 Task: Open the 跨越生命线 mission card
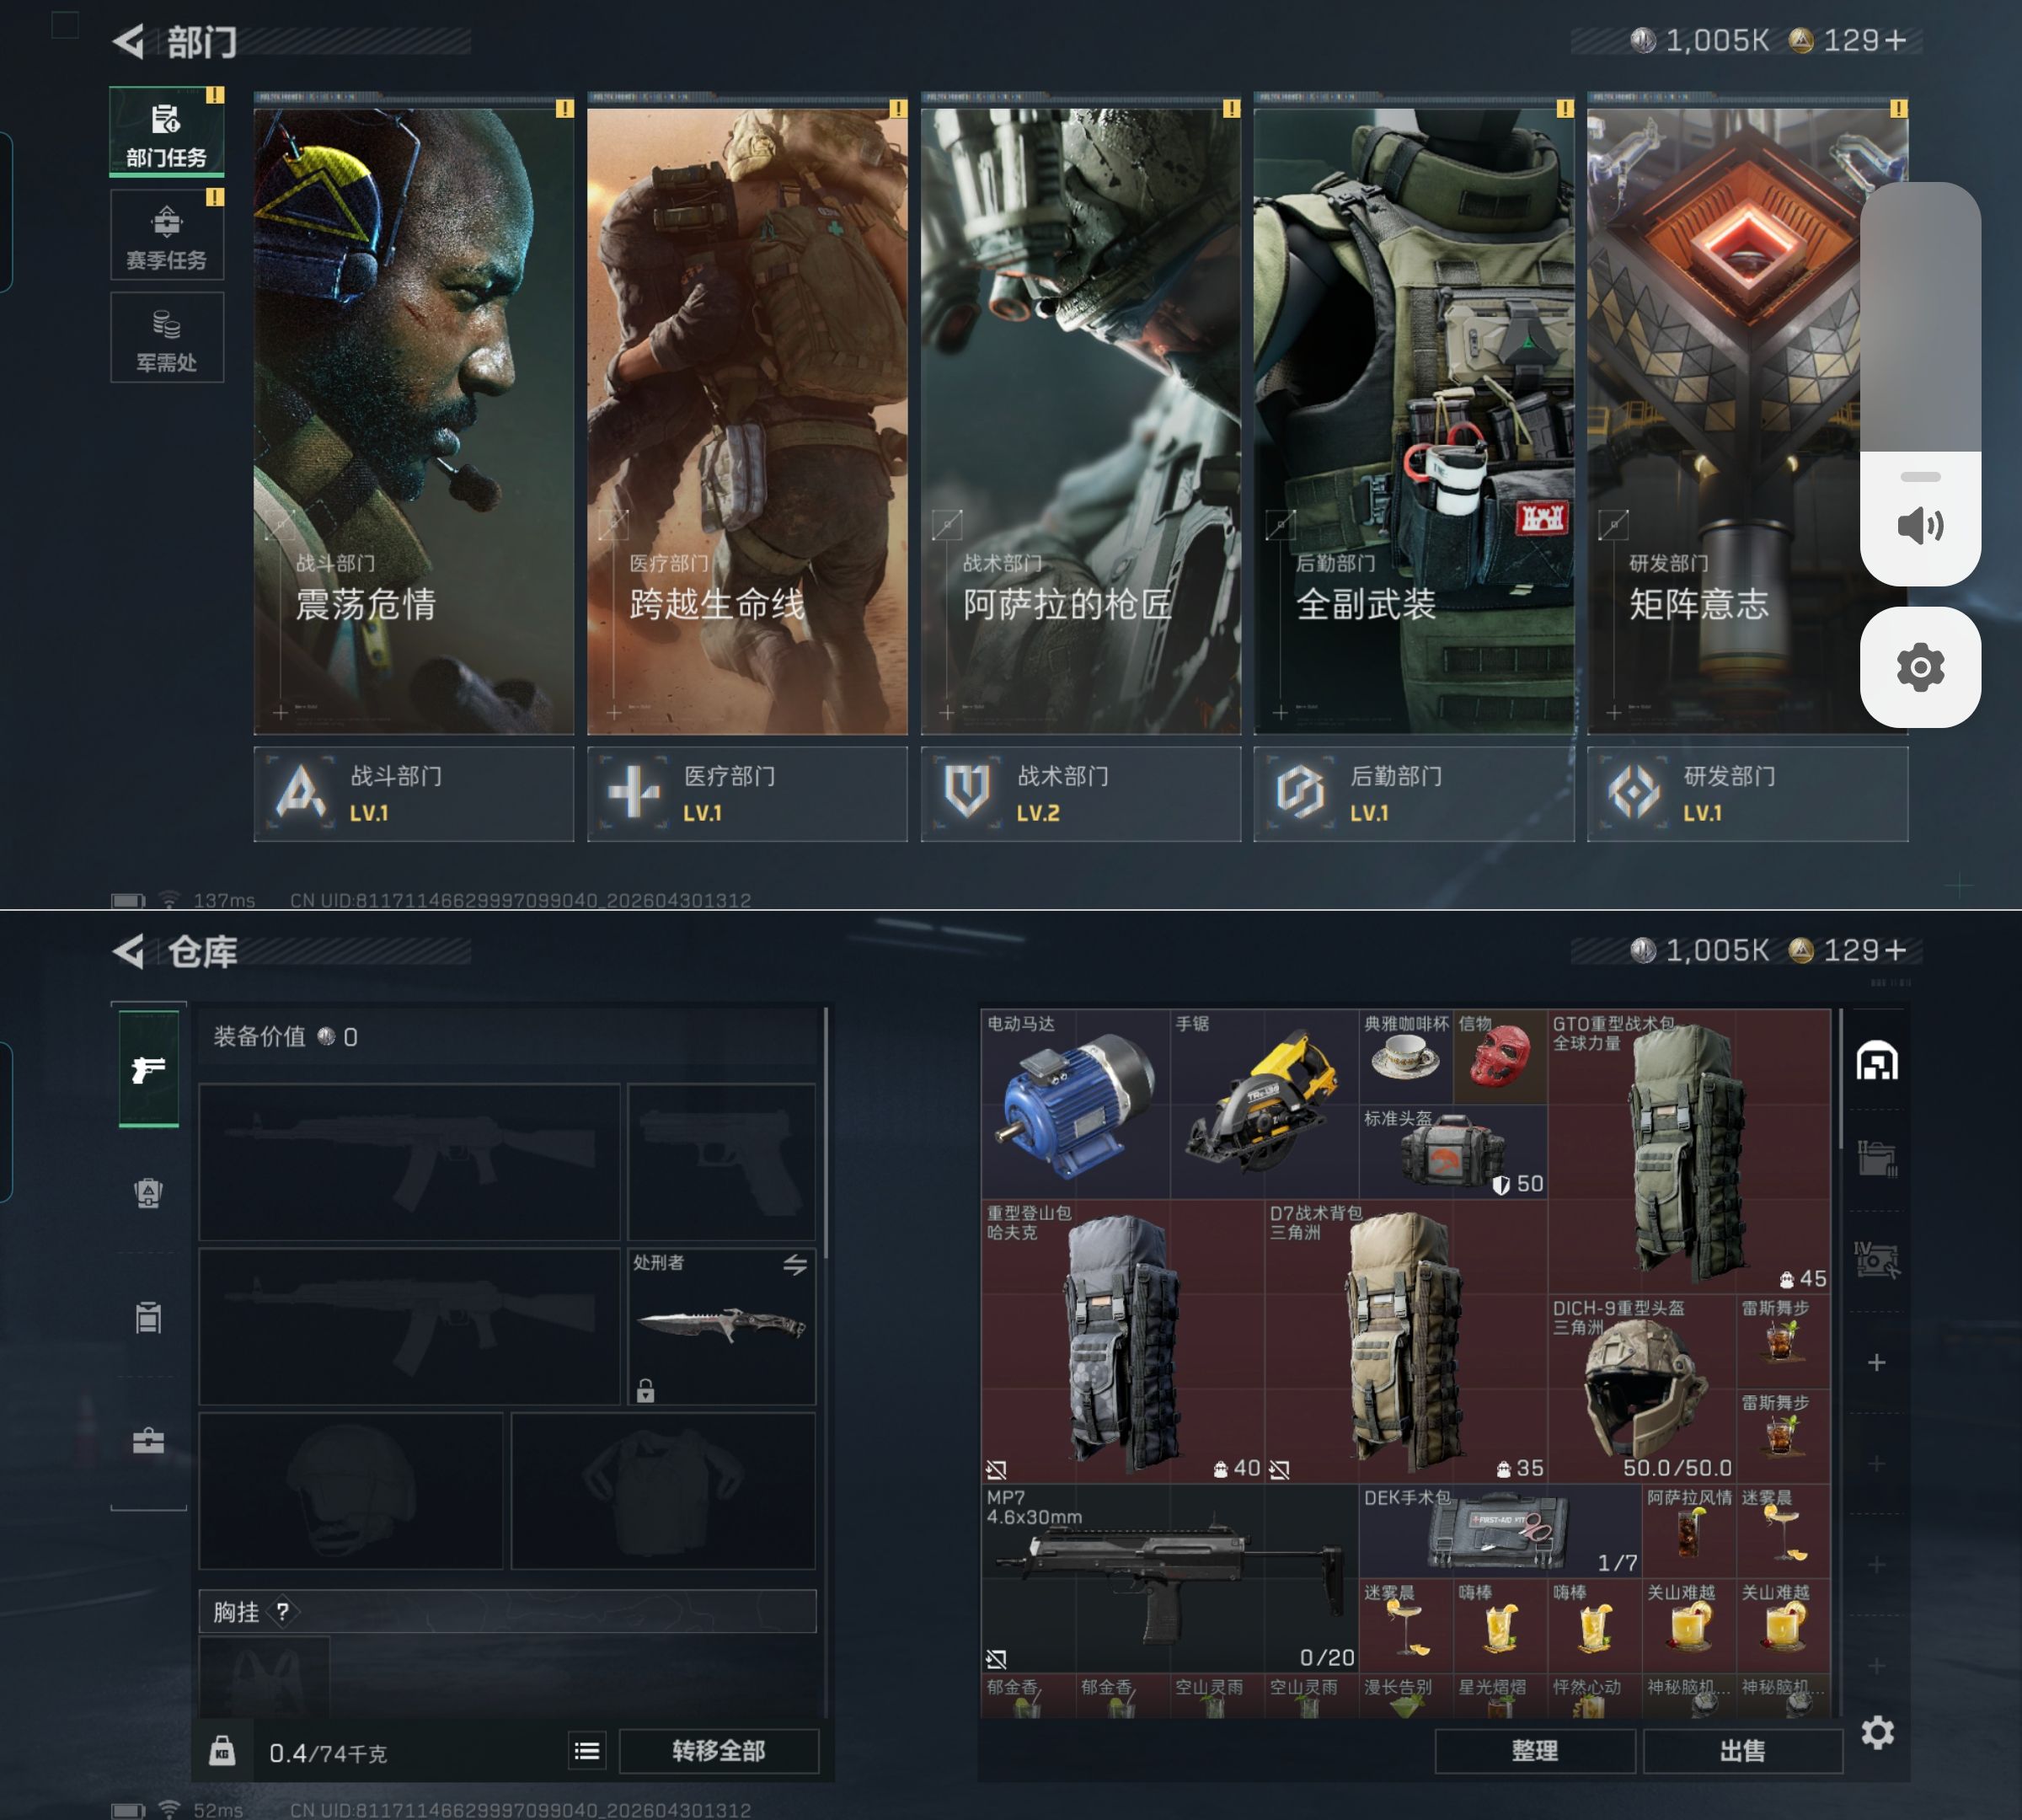coord(747,420)
